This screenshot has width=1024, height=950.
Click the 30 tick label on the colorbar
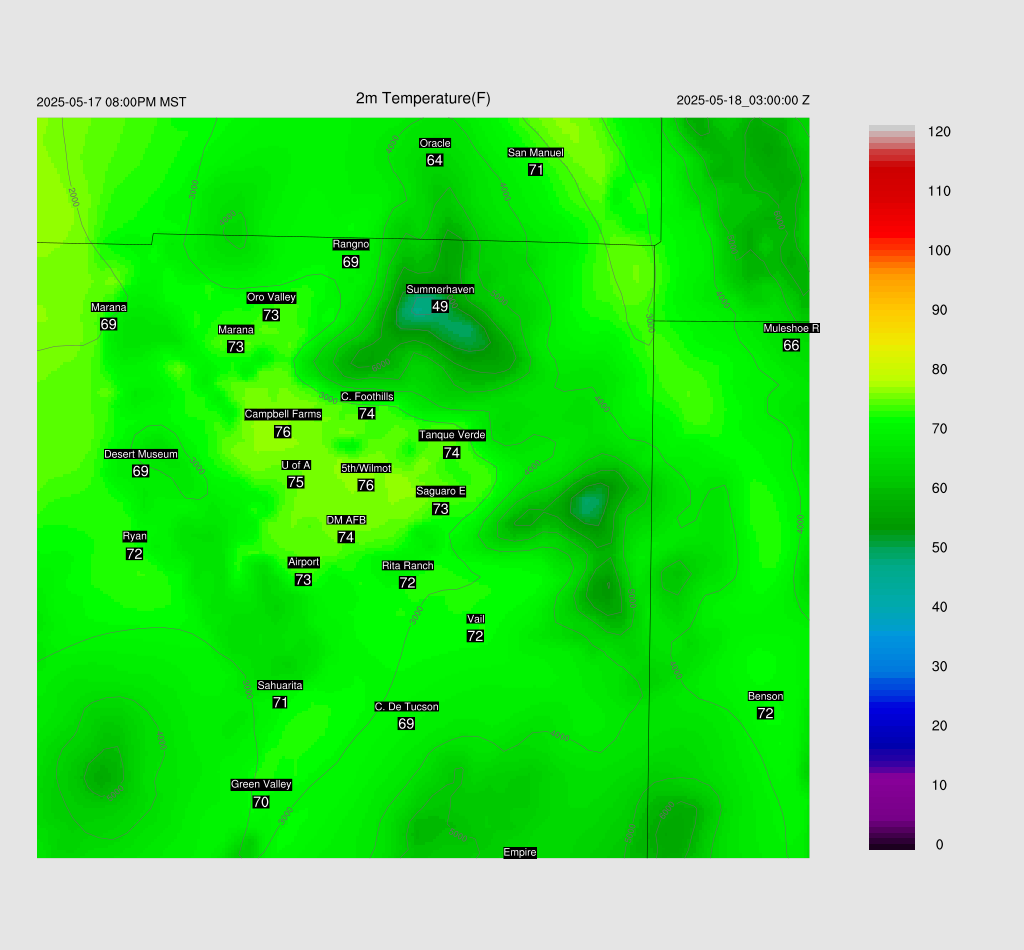[x=939, y=667]
